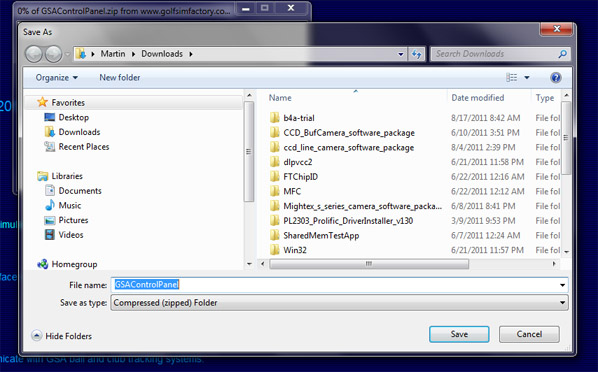The image size is (598, 372).
Task: Select CCD_BufCamera_software_package folder name
Action: 349,133
